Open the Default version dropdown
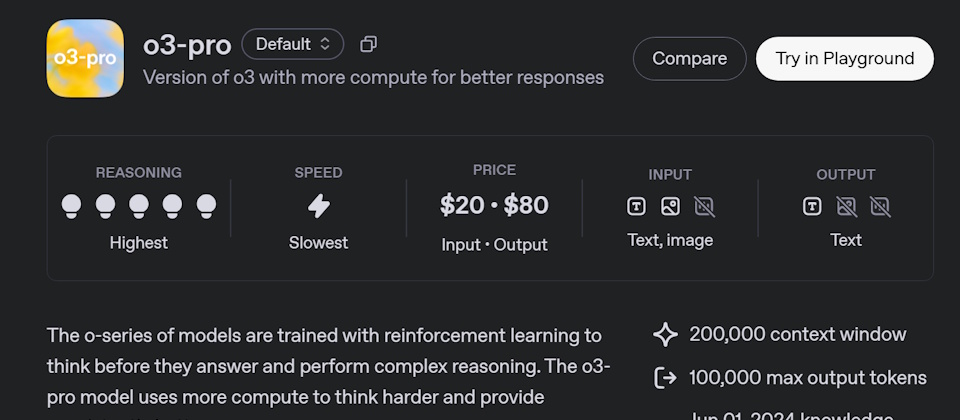Screen dimensions: 960x420 [x=293, y=44]
